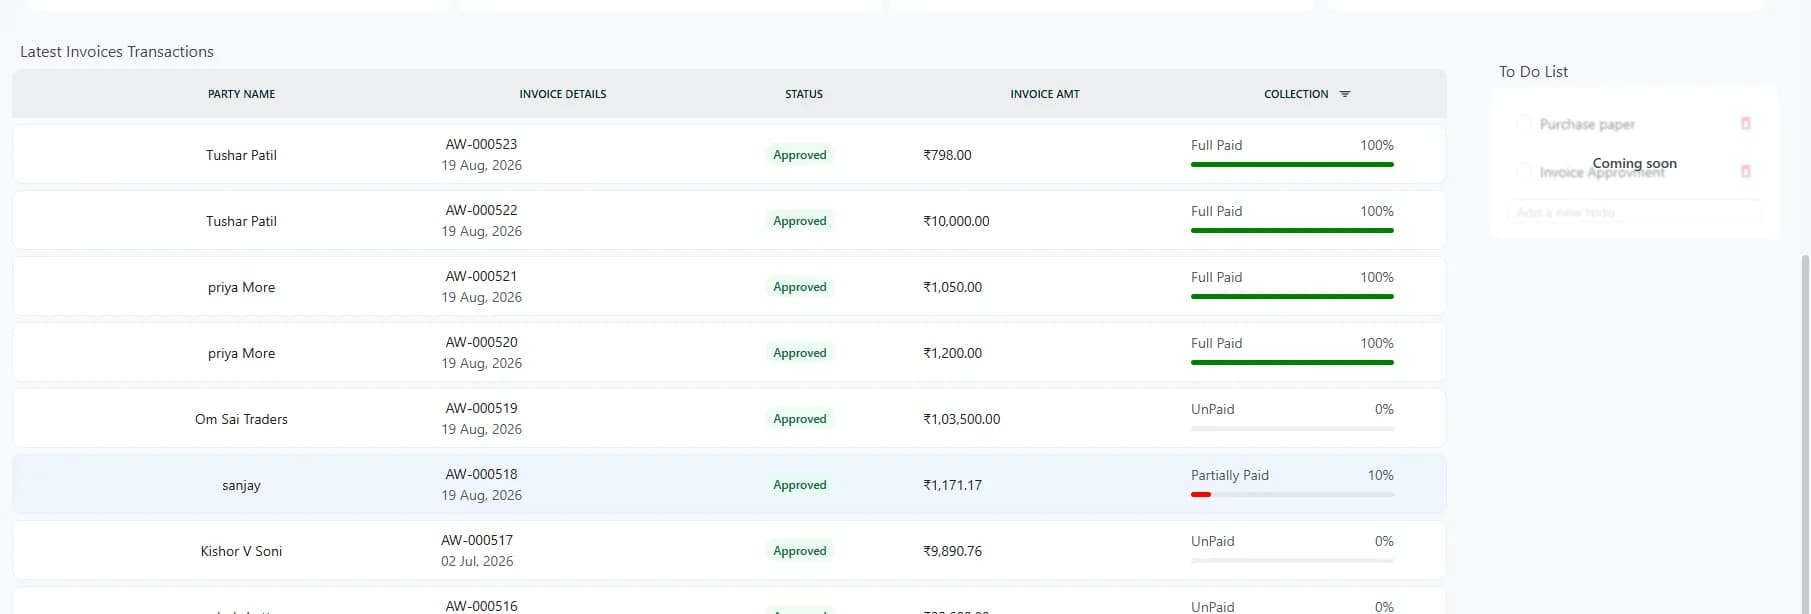Viewport: 1811px width, 614px height.
Task: Open invoice number AW-000521
Action: pos(481,276)
